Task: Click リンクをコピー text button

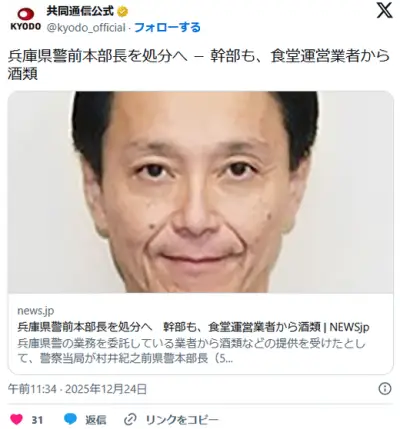Action: (x=182, y=419)
